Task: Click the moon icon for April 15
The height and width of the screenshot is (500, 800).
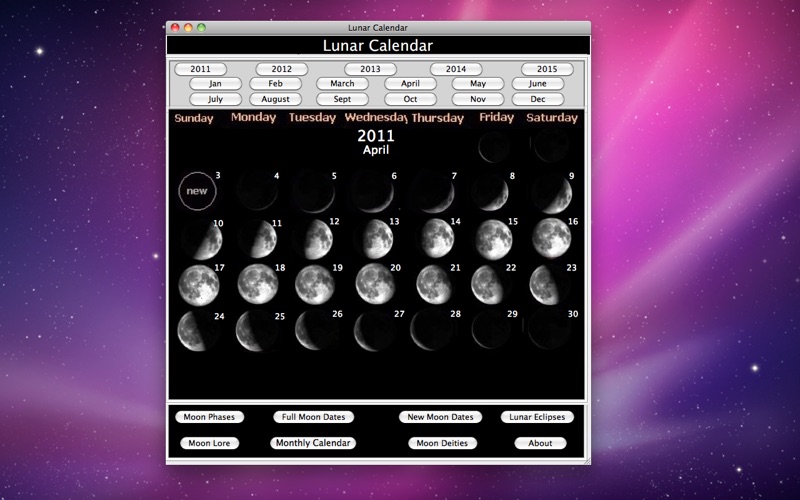Action: click(494, 240)
